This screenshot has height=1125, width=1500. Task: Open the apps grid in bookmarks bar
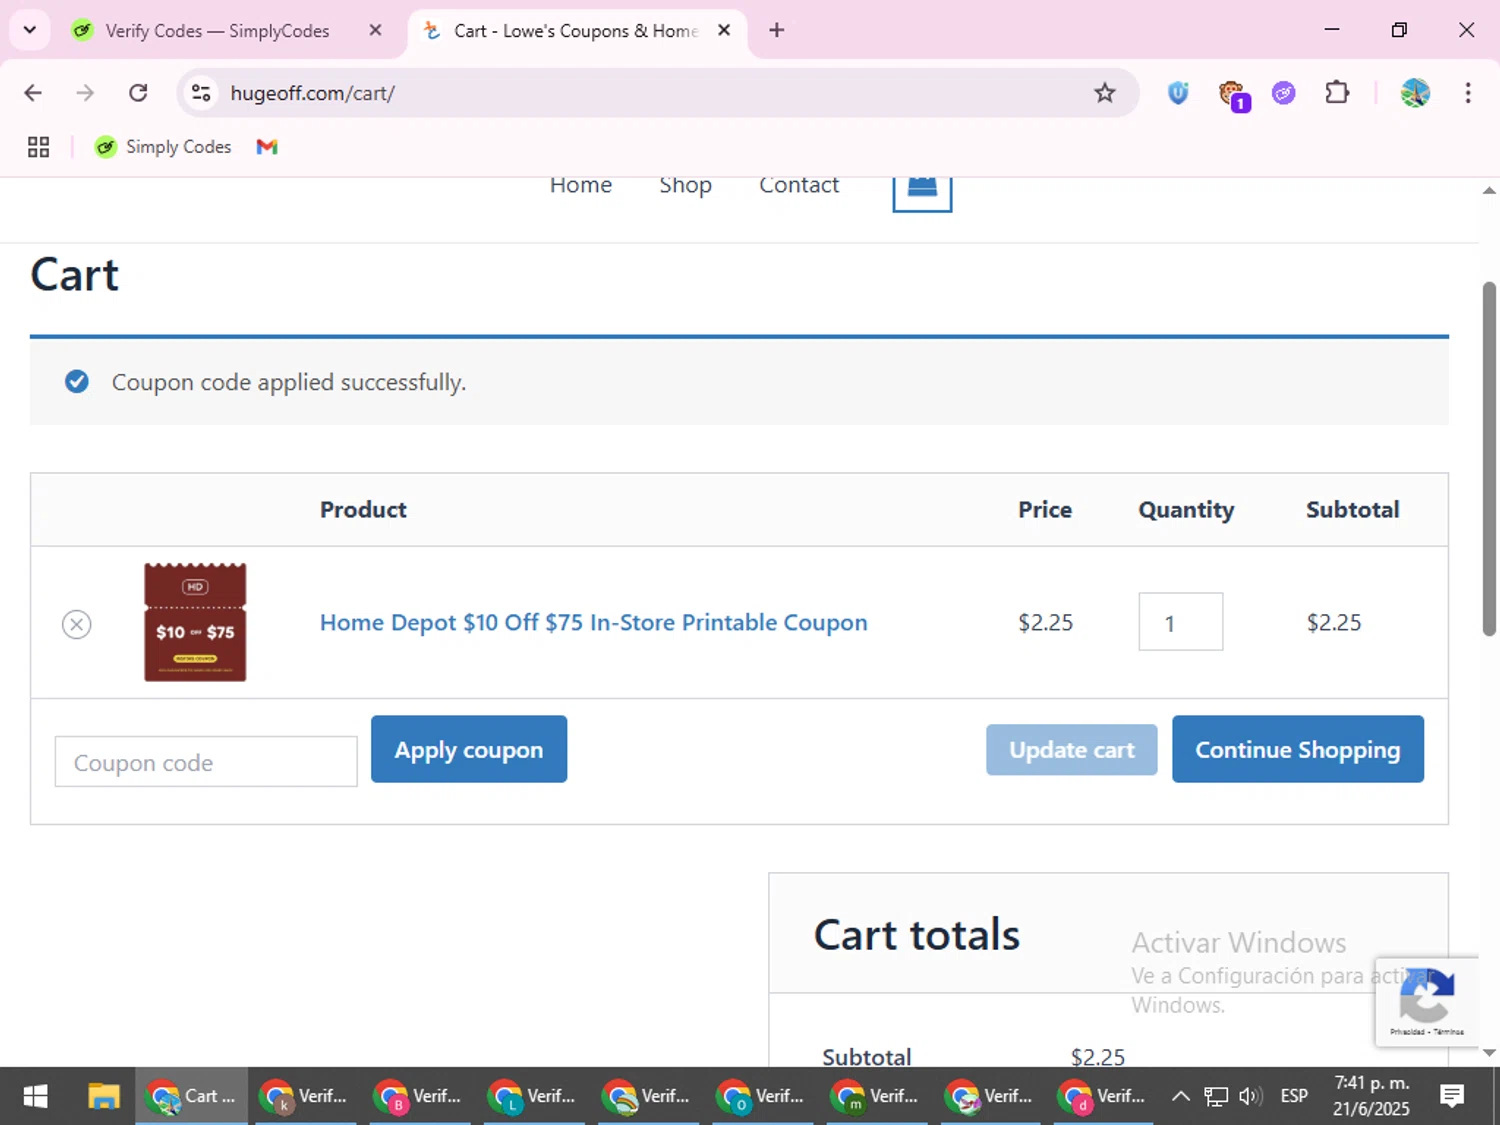[38, 147]
